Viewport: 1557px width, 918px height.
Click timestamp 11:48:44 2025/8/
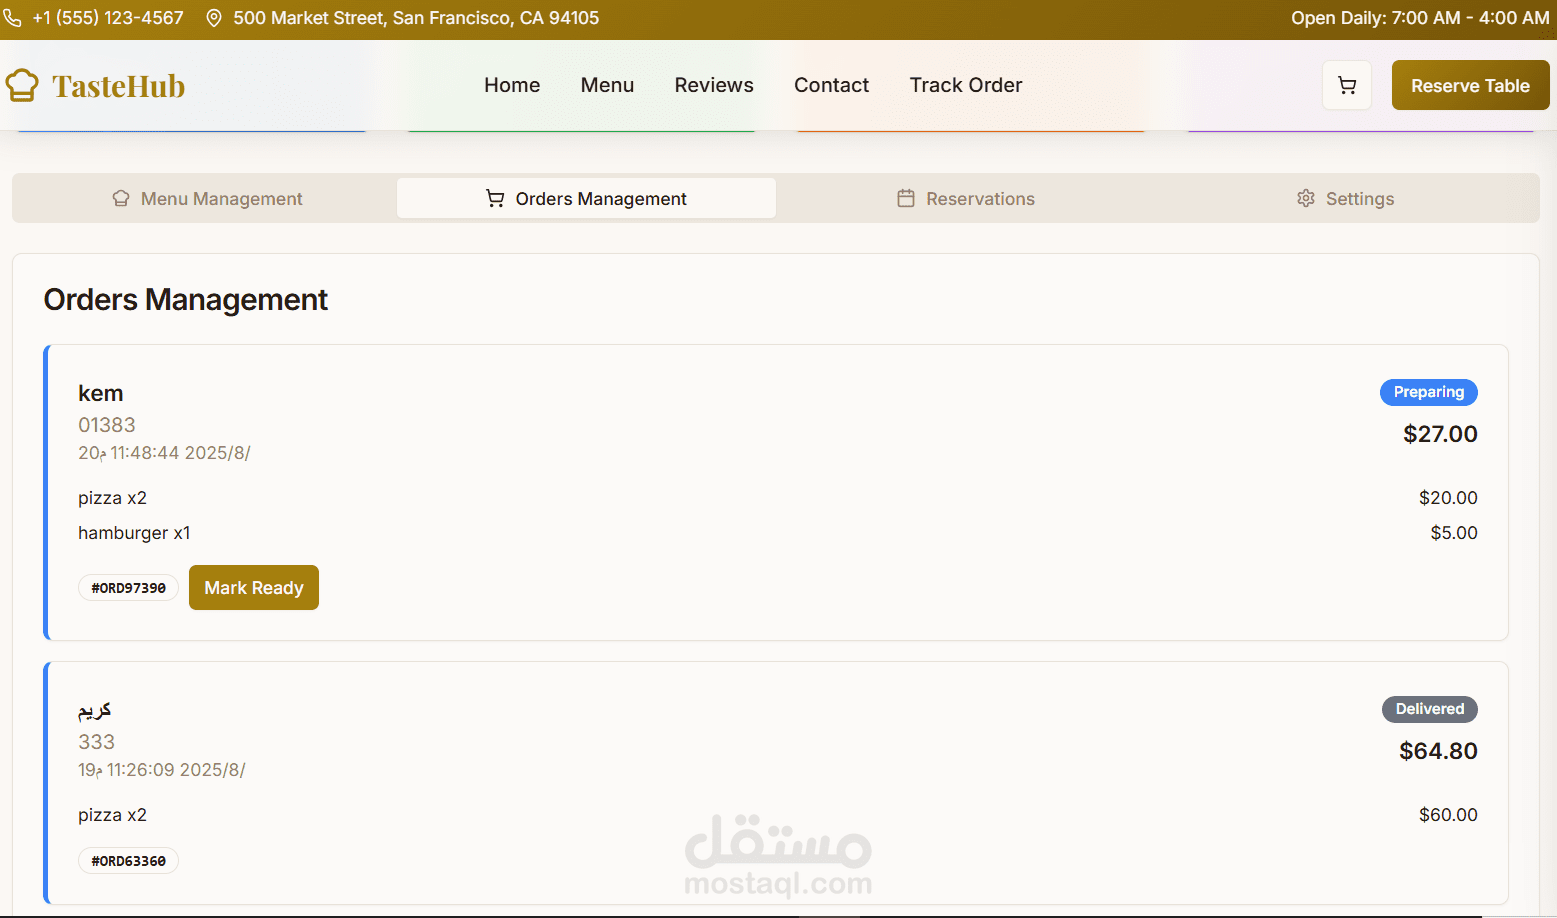click(164, 453)
